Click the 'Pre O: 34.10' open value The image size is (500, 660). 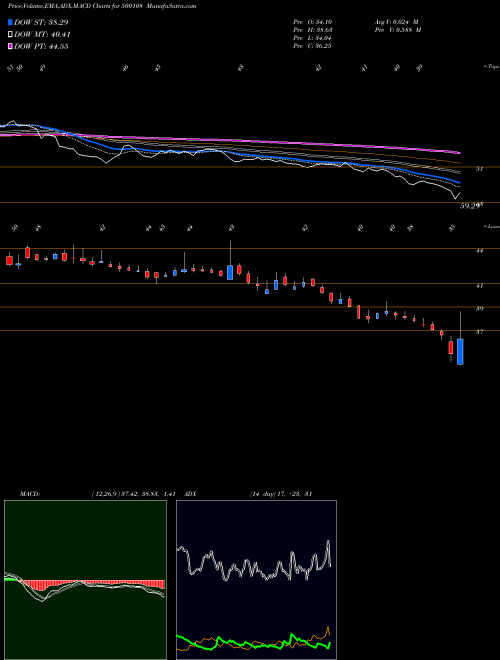click(312, 22)
